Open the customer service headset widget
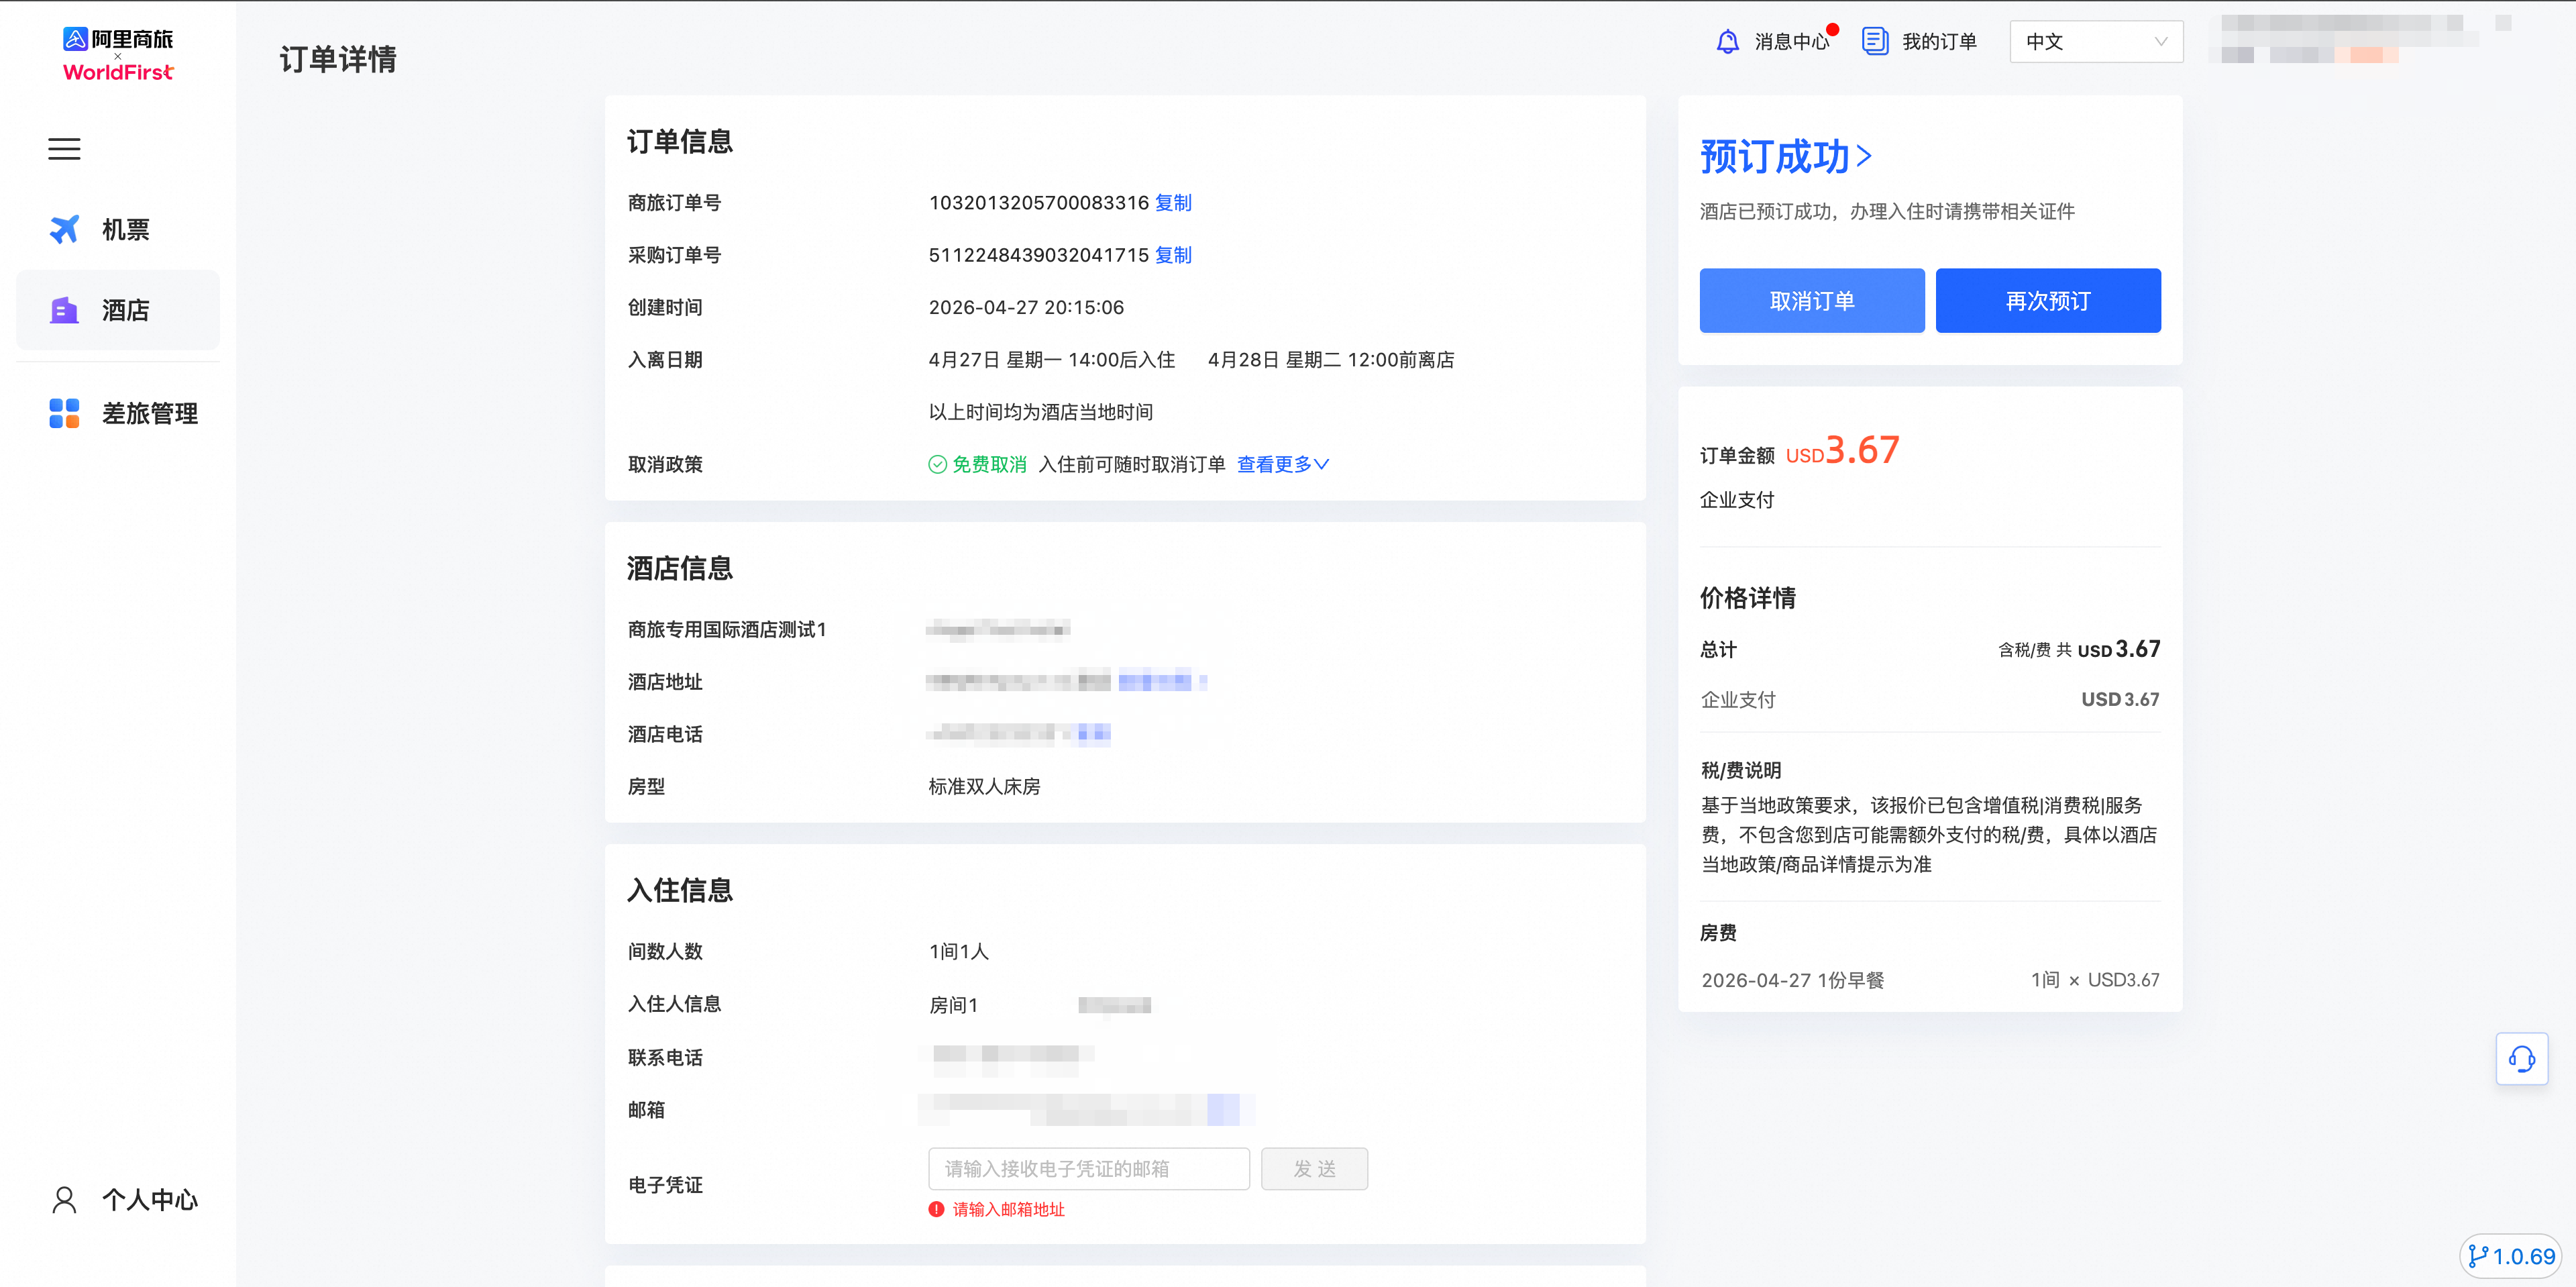Screen dimensions: 2576x1287 point(2521,1058)
